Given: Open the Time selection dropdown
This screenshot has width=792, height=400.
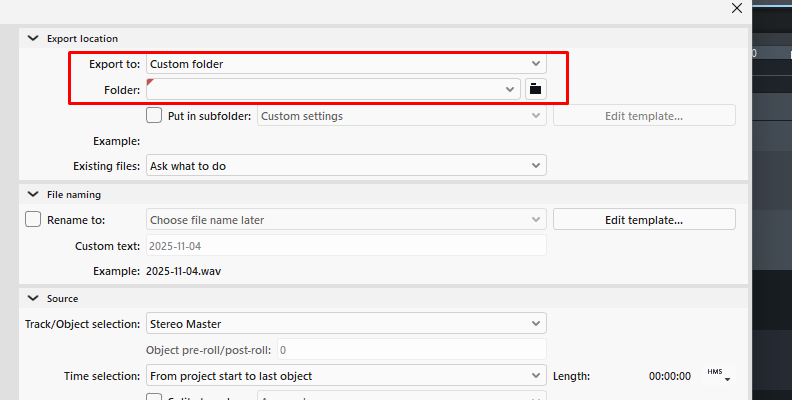Looking at the screenshot, I should click(345, 376).
